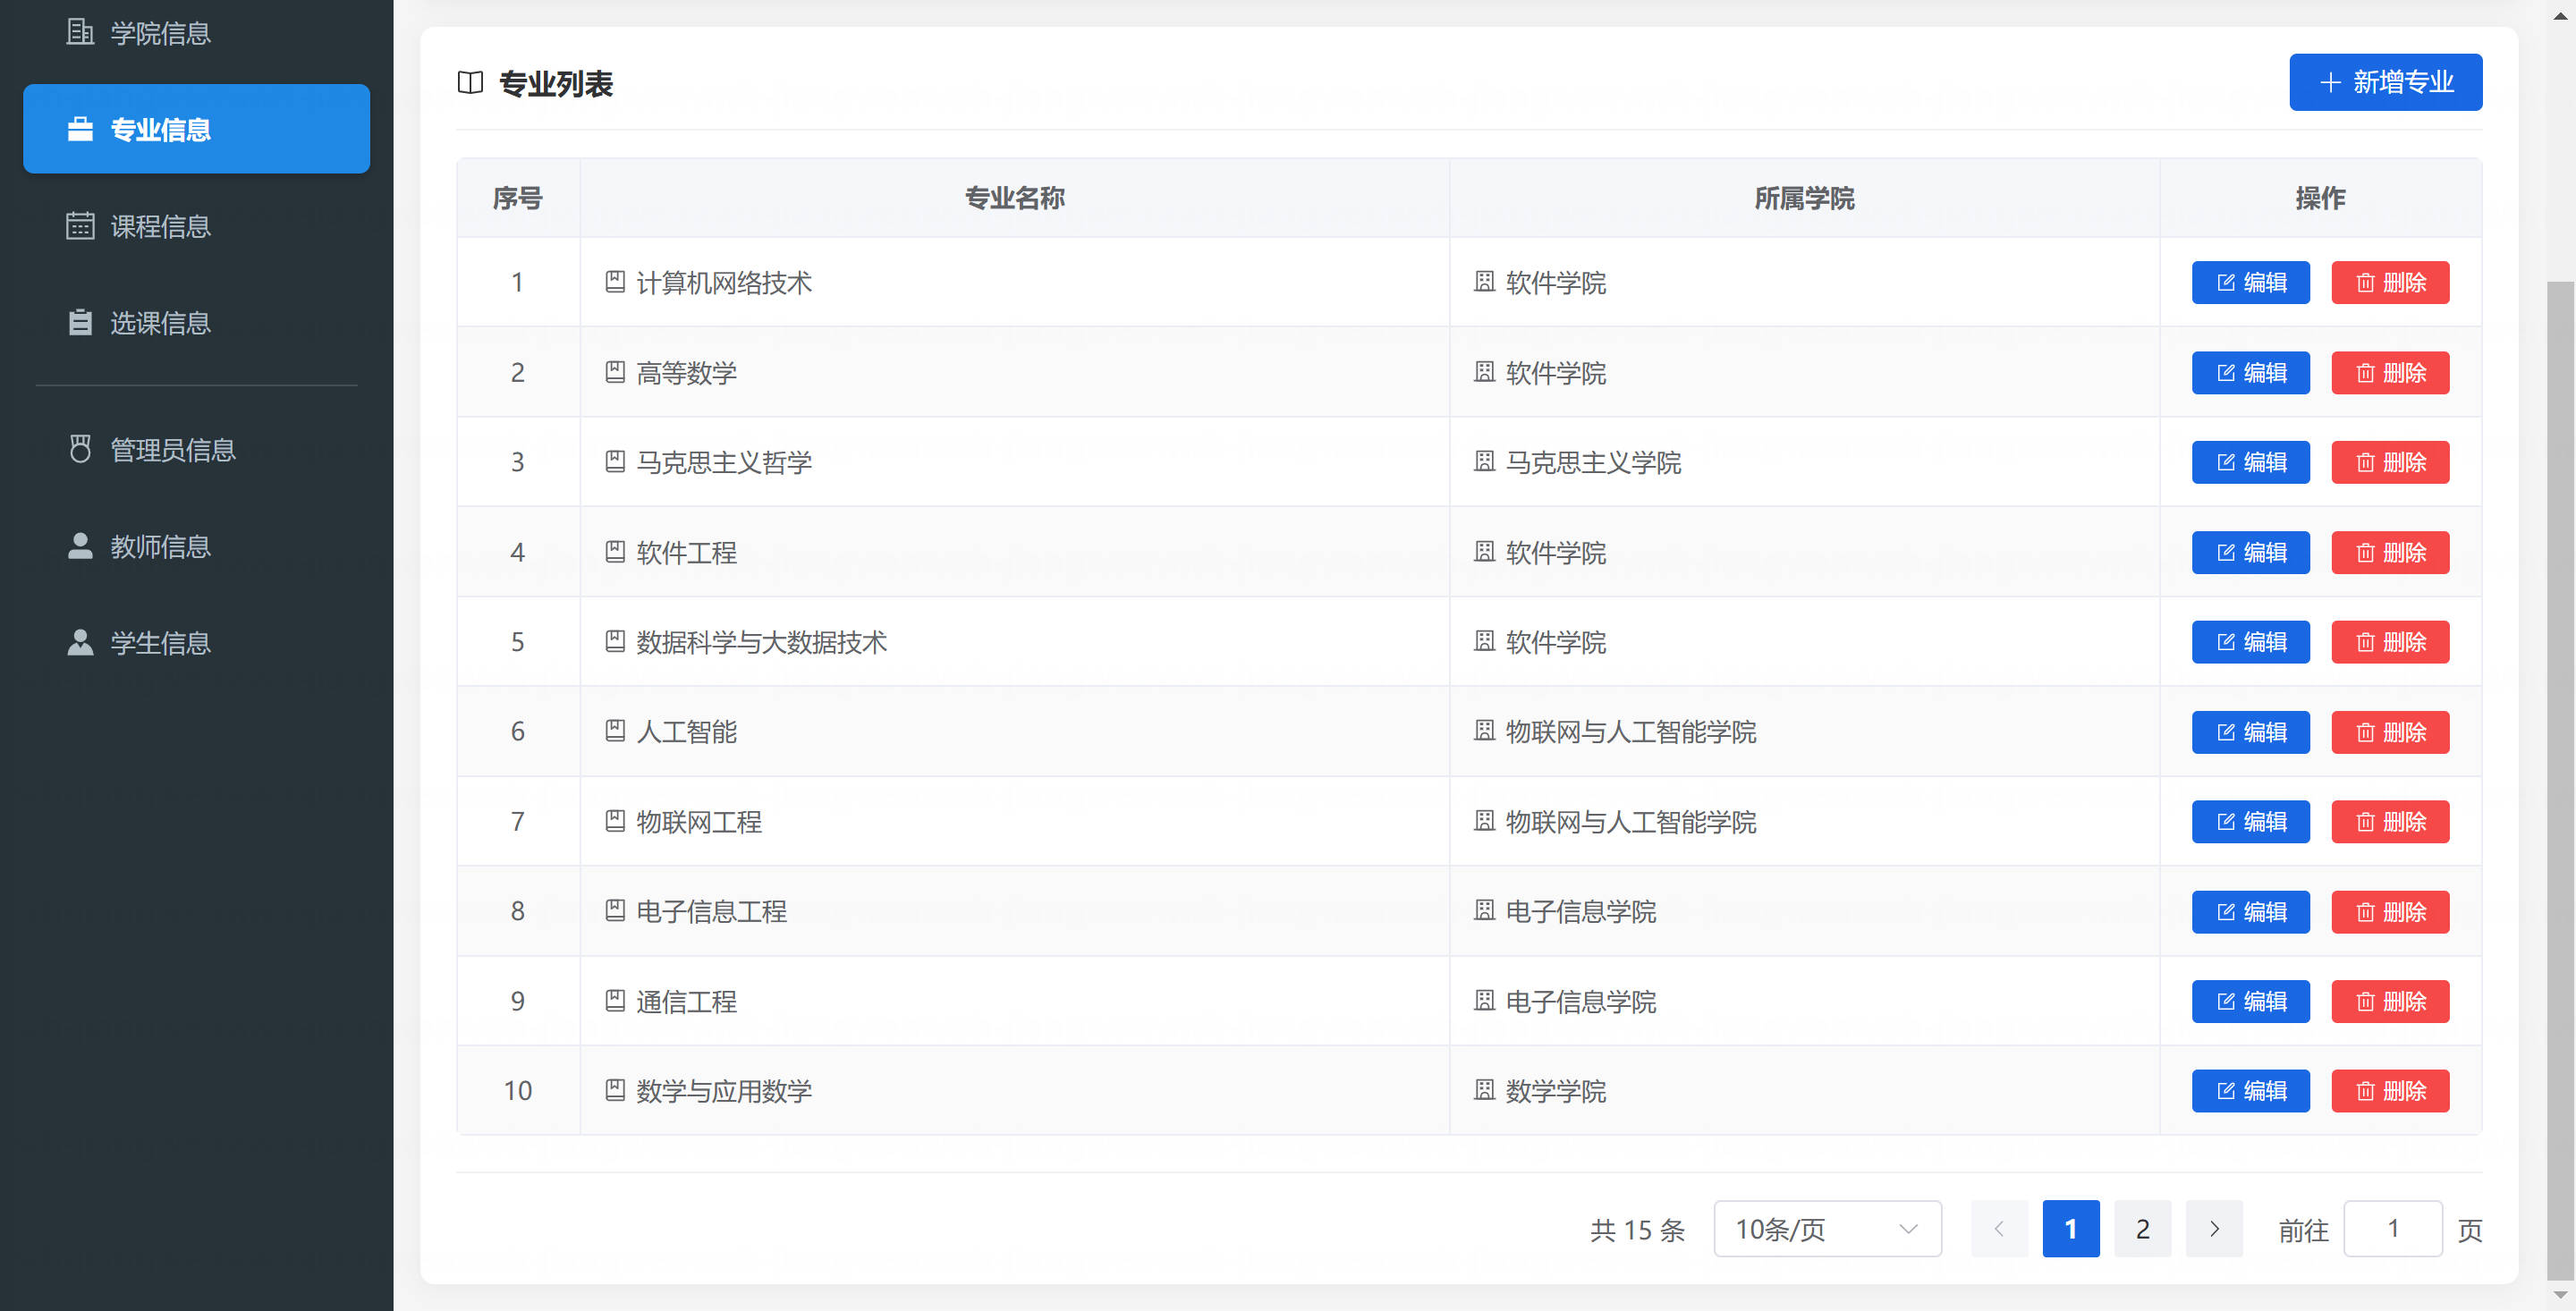Open 学生信息 page
2576x1311 pixels.
pyautogui.click(x=196, y=643)
